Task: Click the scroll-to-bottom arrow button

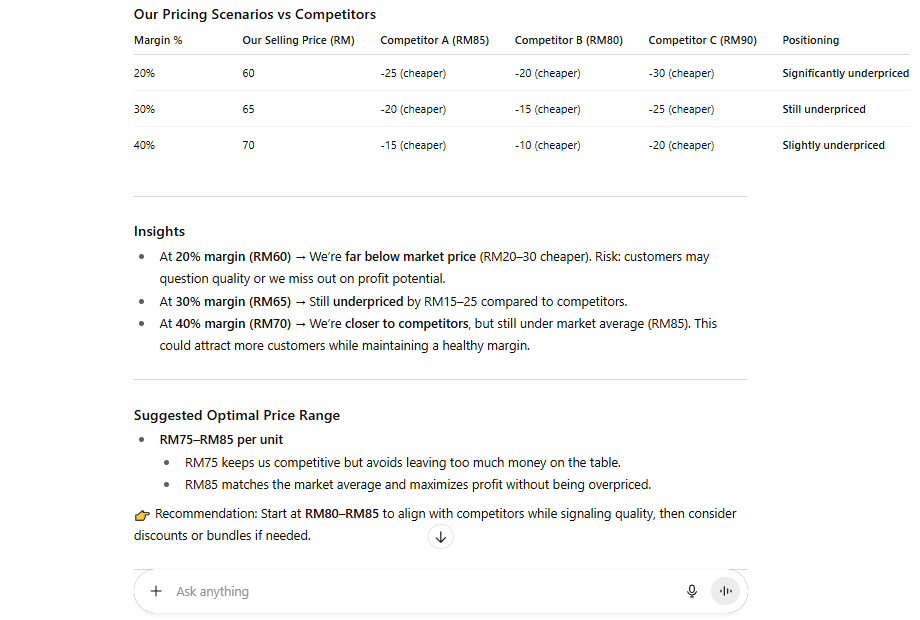Action: [440, 537]
